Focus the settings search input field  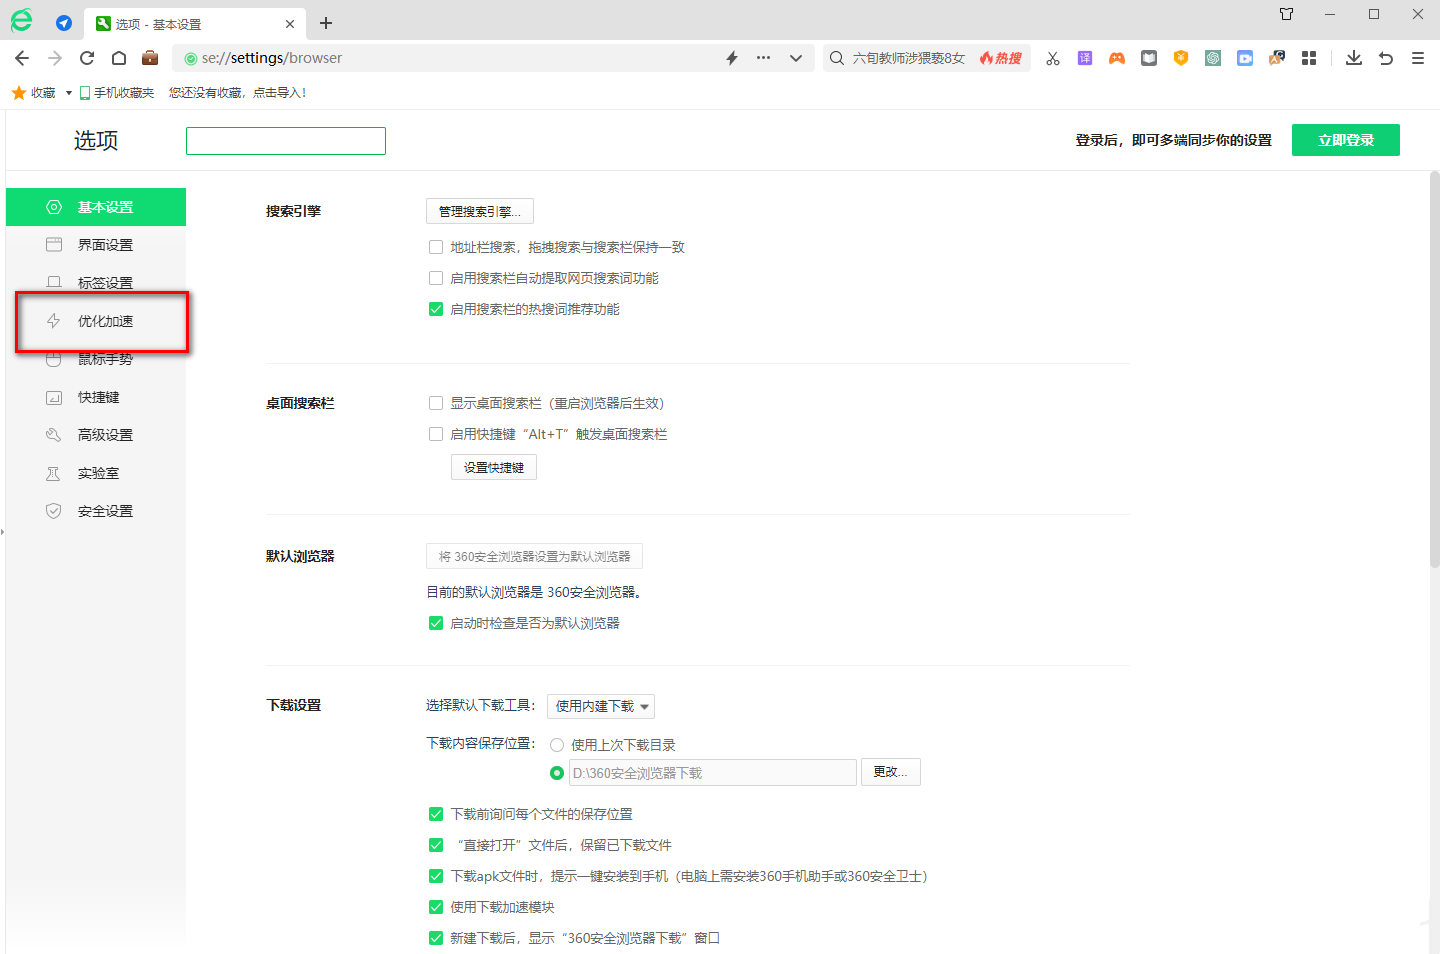(x=286, y=141)
